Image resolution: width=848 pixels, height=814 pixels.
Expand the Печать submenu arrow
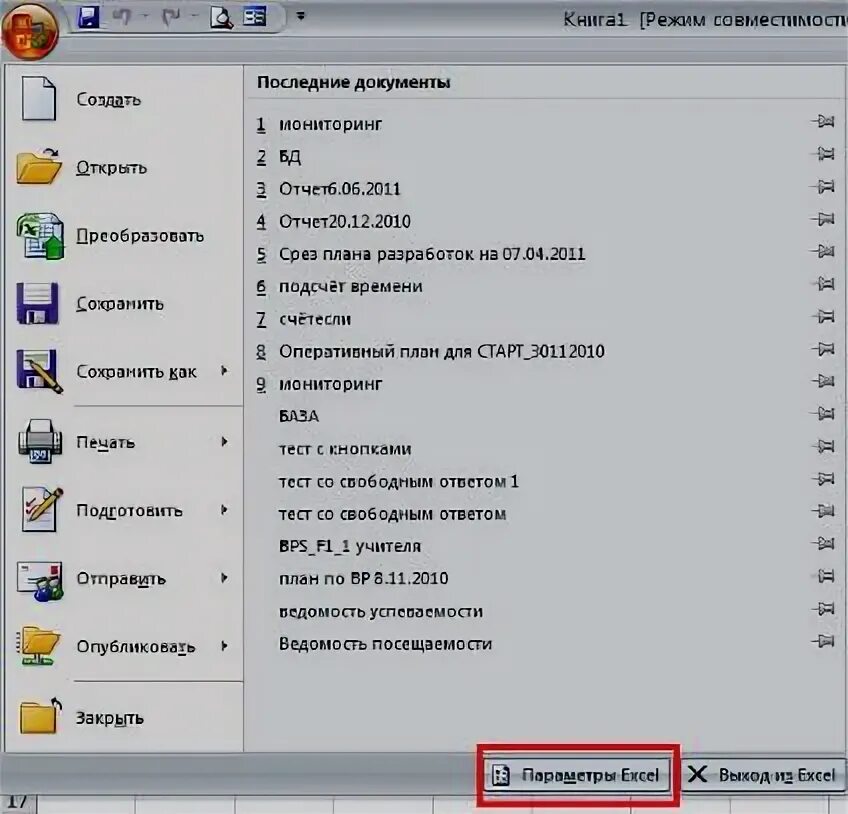[224, 442]
